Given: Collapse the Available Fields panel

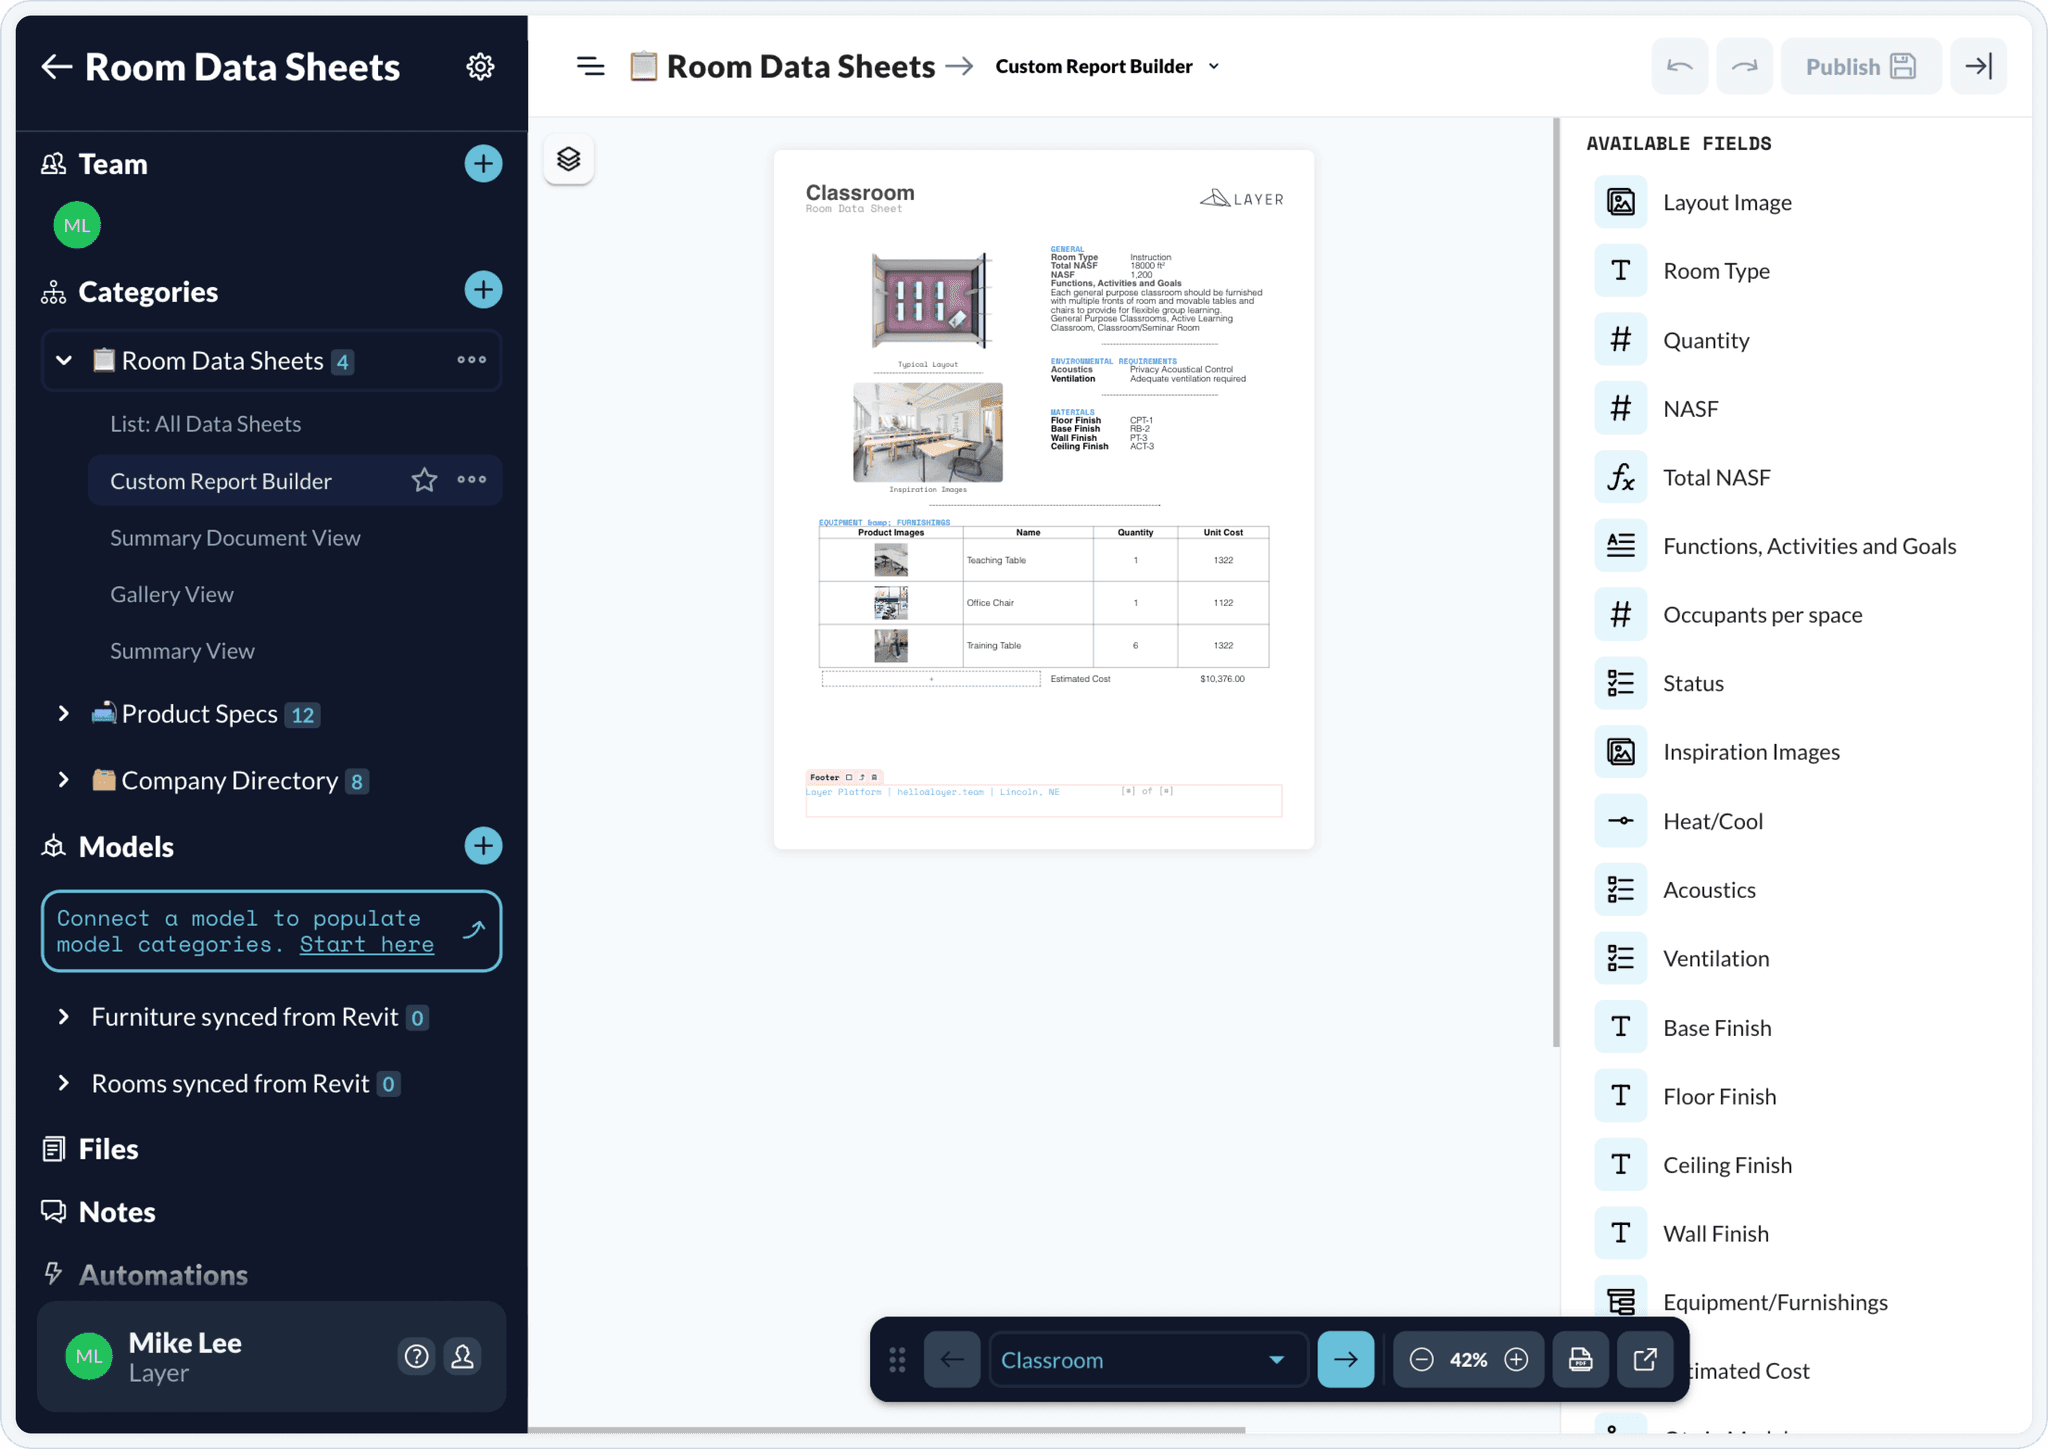Looking at the screenshot, I should [1978, 65].
